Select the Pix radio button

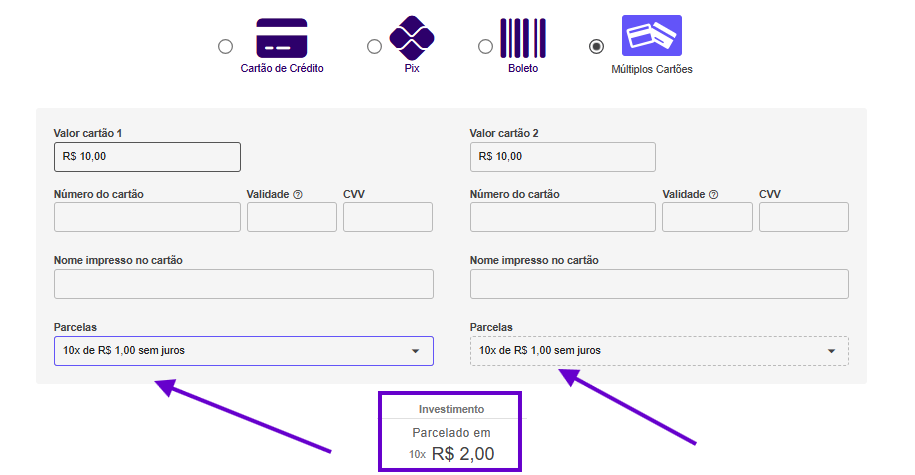374,46
